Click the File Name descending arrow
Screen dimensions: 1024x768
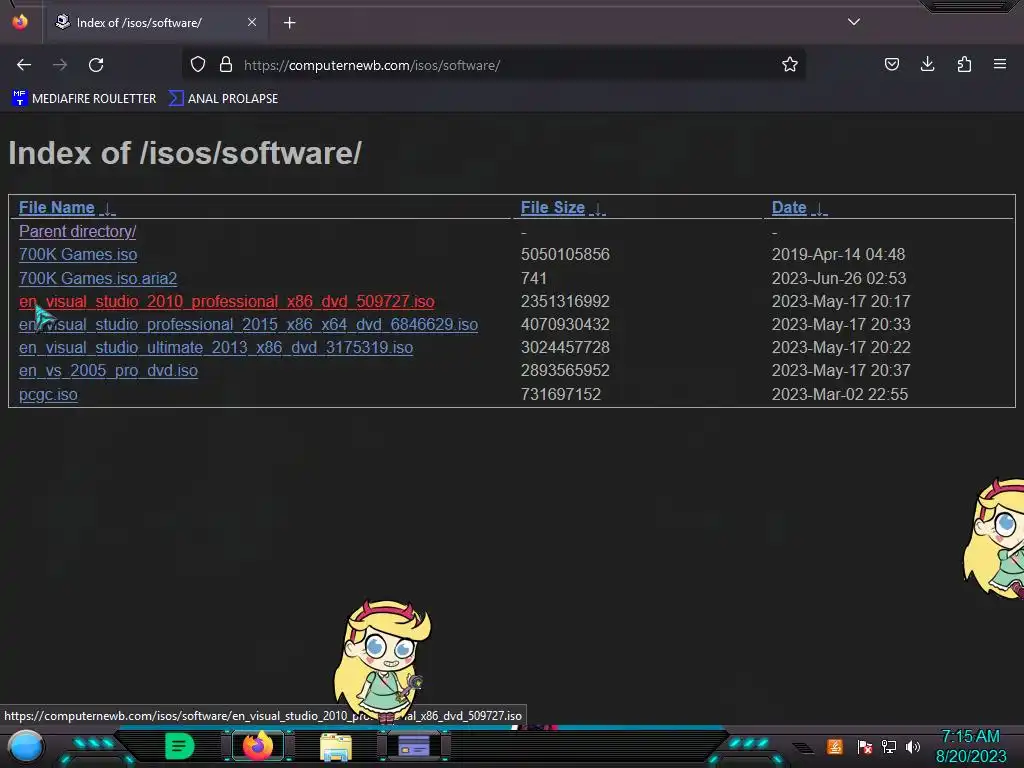tap(108, 209)
